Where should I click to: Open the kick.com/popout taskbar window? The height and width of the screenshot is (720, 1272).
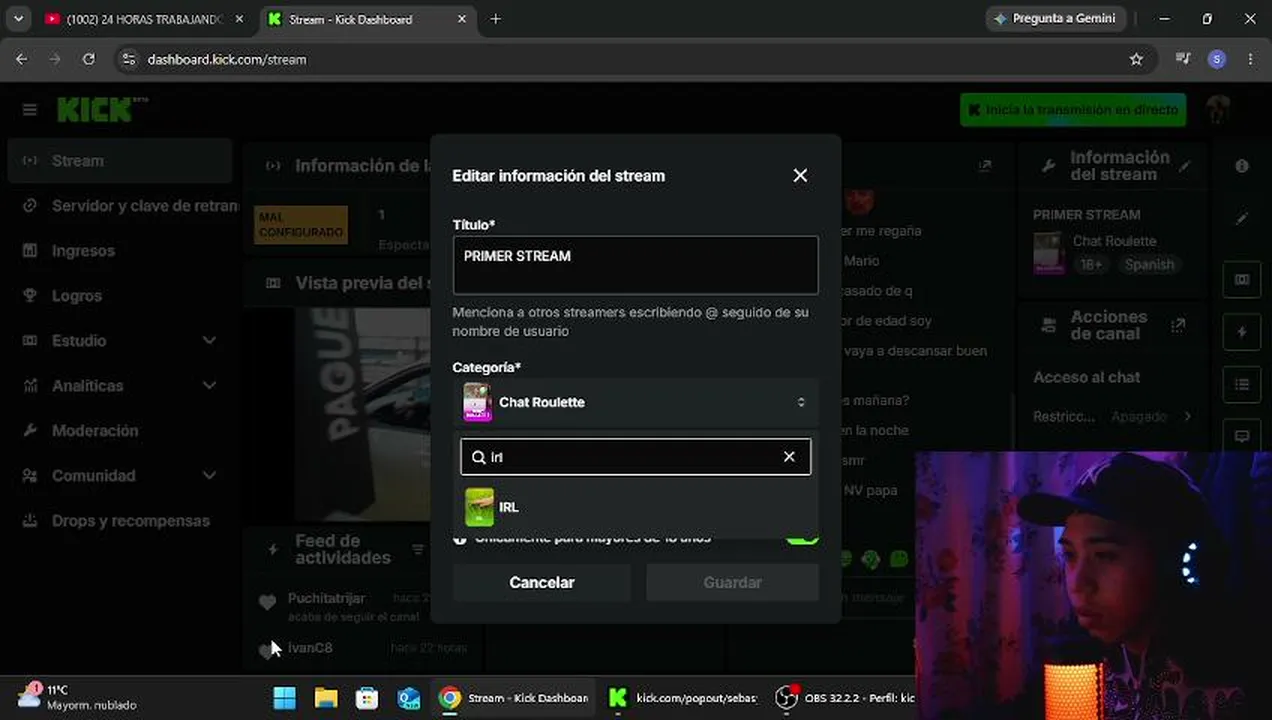click(x=684, y=697)
